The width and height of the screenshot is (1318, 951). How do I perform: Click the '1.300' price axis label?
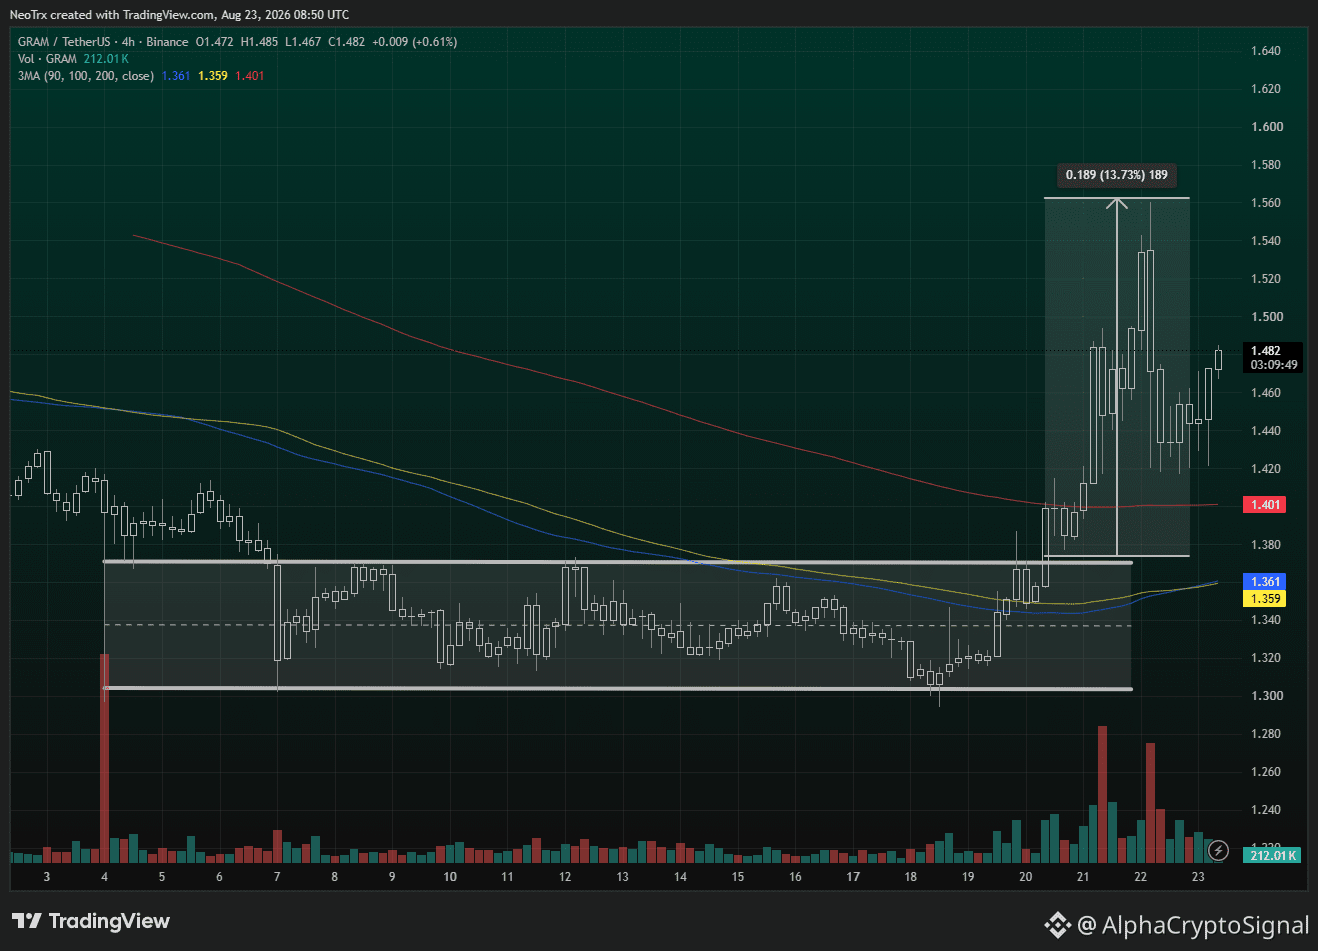click(x=1266, y=696)
